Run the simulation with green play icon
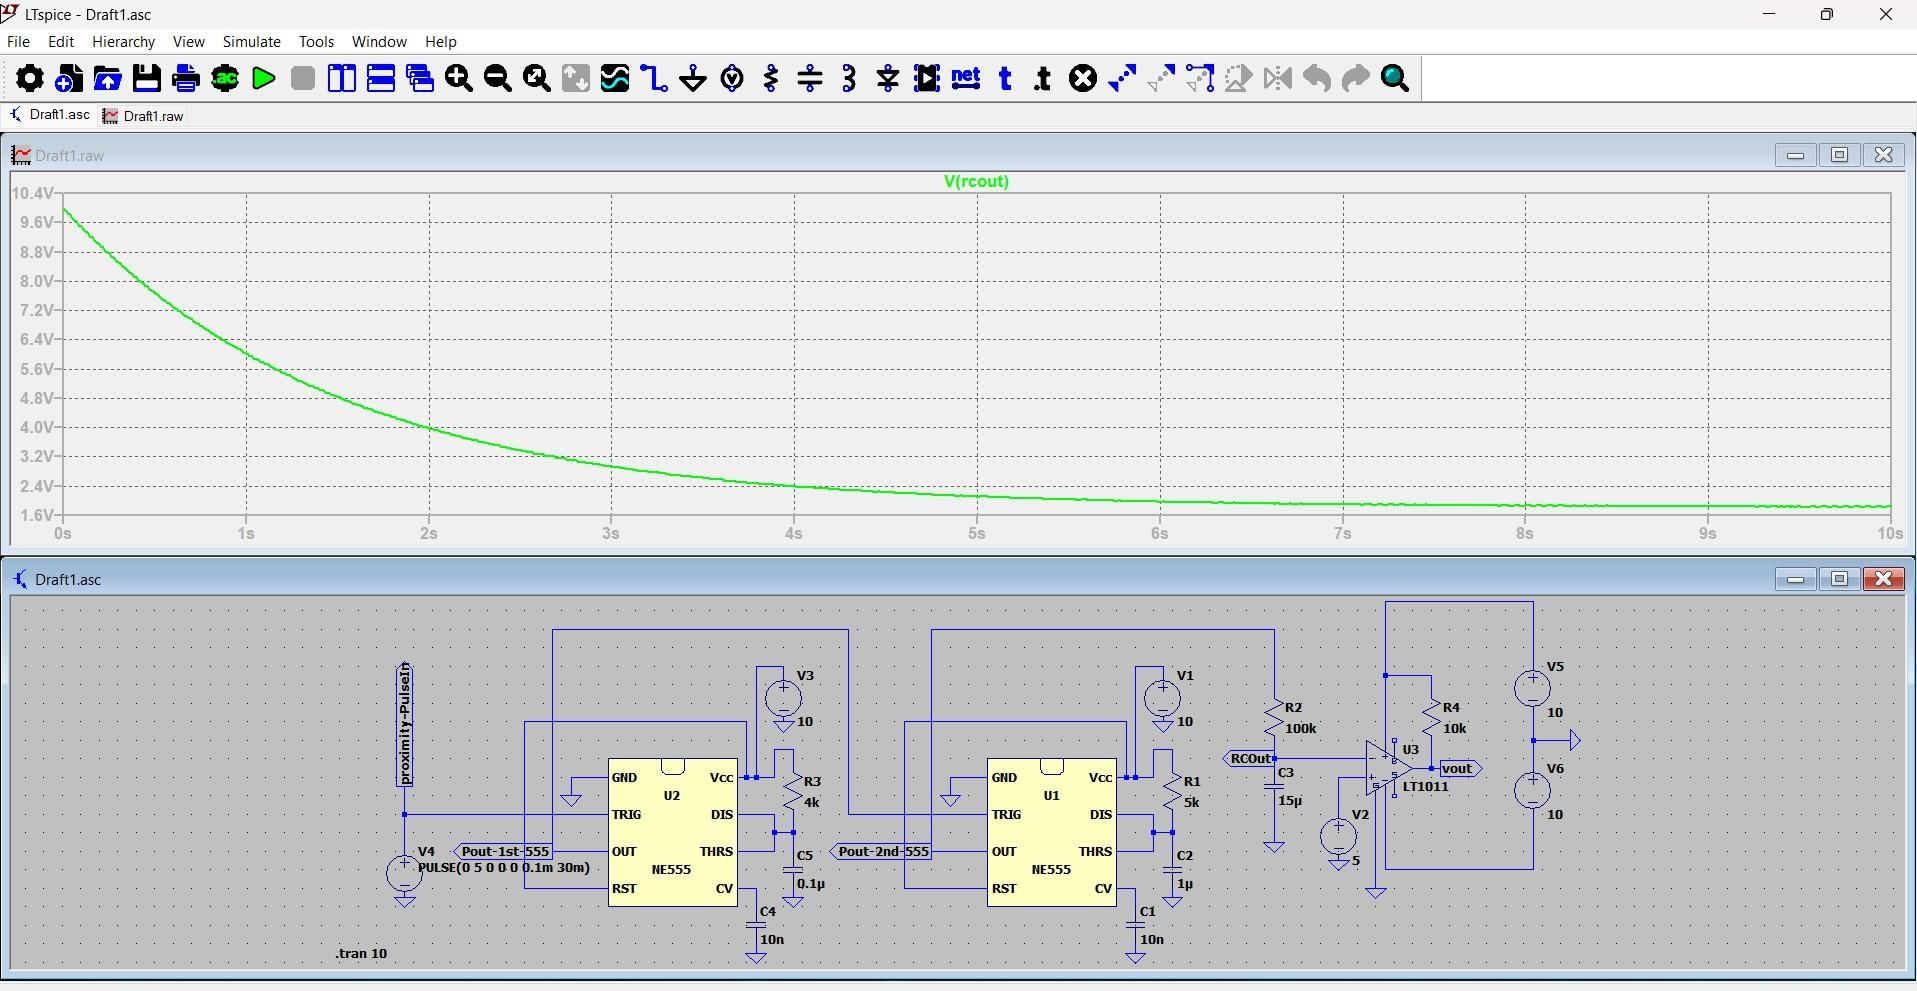 pyautogui.click(x=264, y=78)
